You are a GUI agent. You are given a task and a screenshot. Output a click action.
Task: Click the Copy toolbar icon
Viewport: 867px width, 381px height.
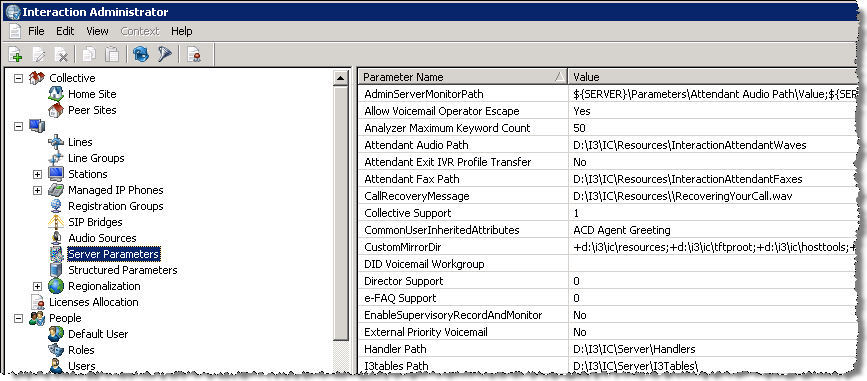pos(89,54)
